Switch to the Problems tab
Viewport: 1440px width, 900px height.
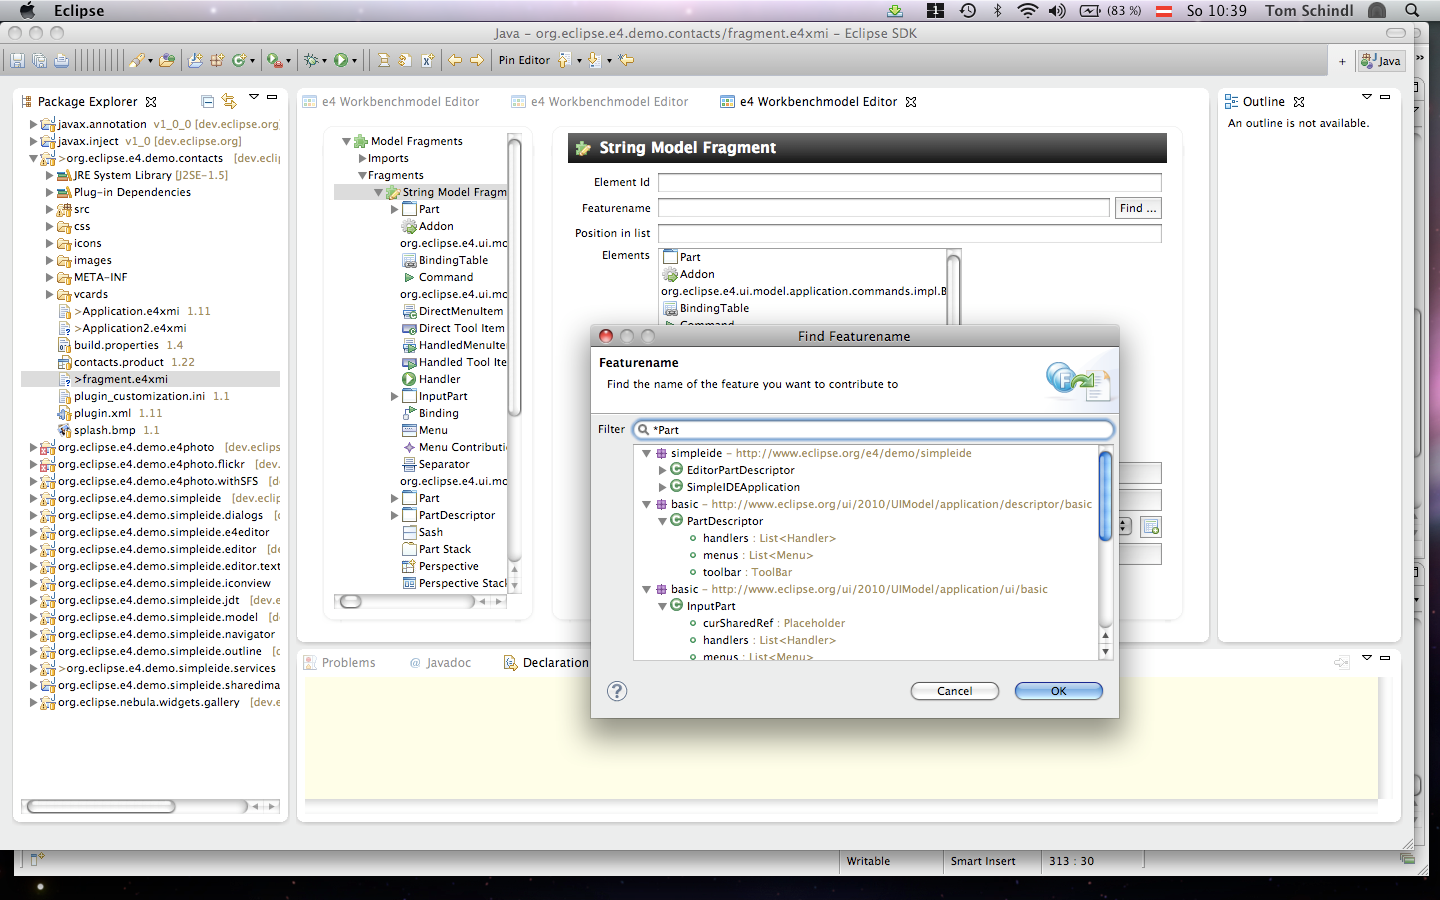click(347, 663)
